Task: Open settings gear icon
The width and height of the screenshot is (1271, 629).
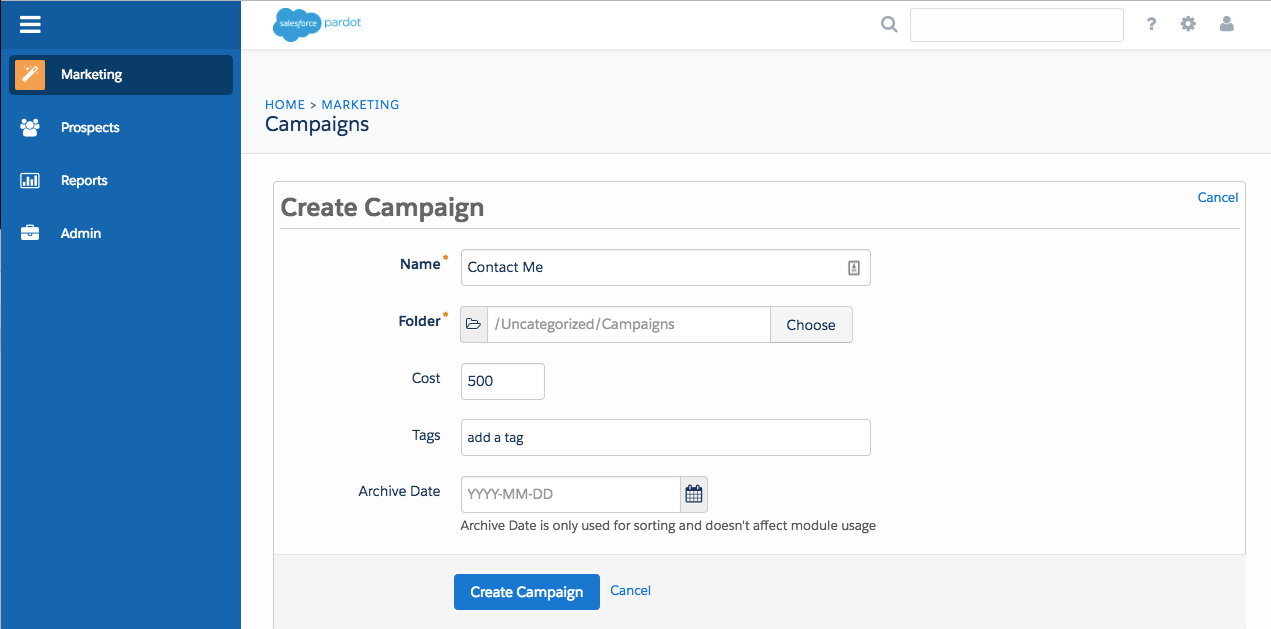Action: 1188,24
